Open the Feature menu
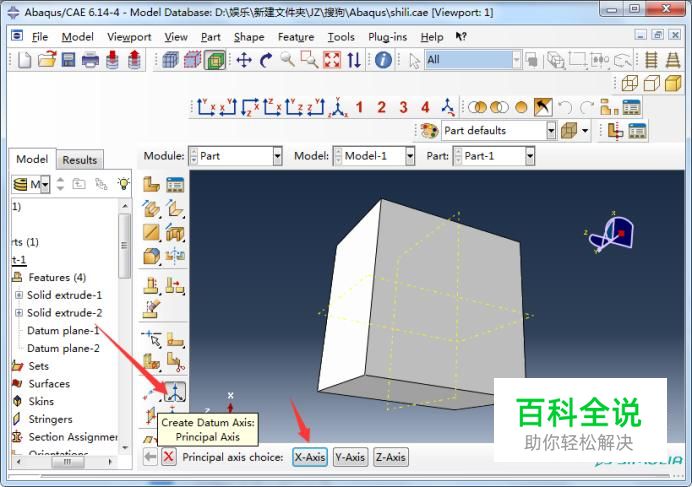Image resolution: width=692 pixels, height=487 pixels. [296, 37]
